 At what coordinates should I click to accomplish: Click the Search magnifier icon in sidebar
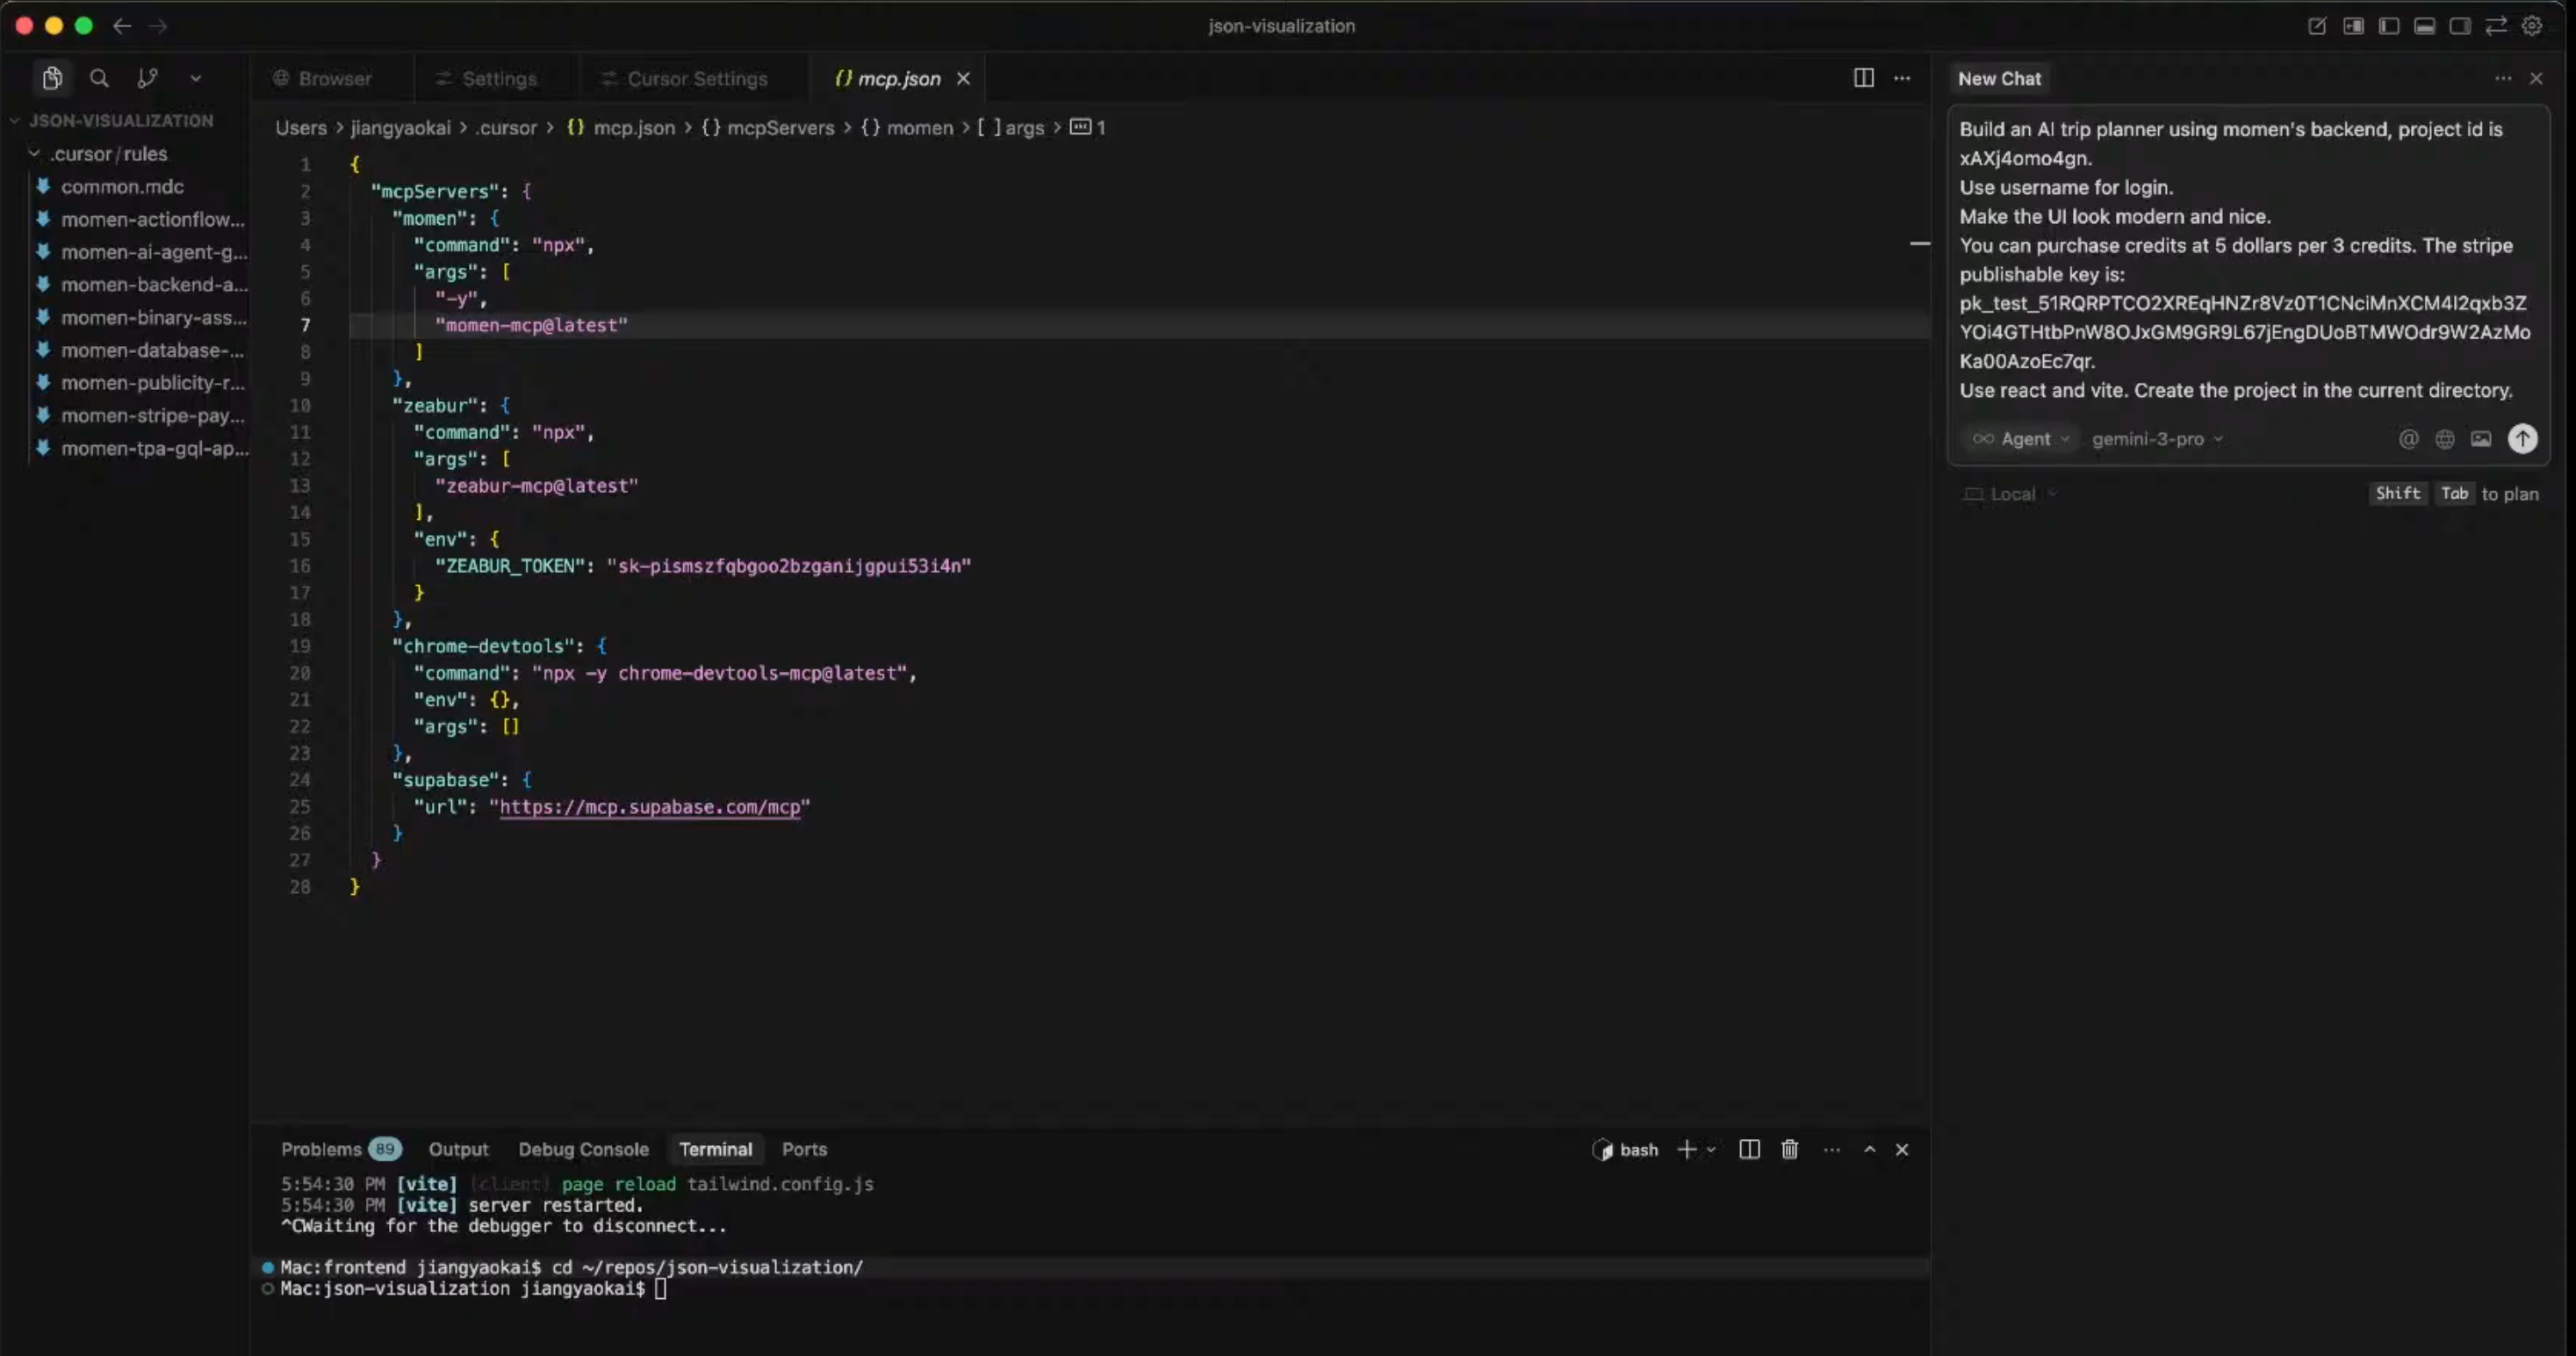point(99,78)
